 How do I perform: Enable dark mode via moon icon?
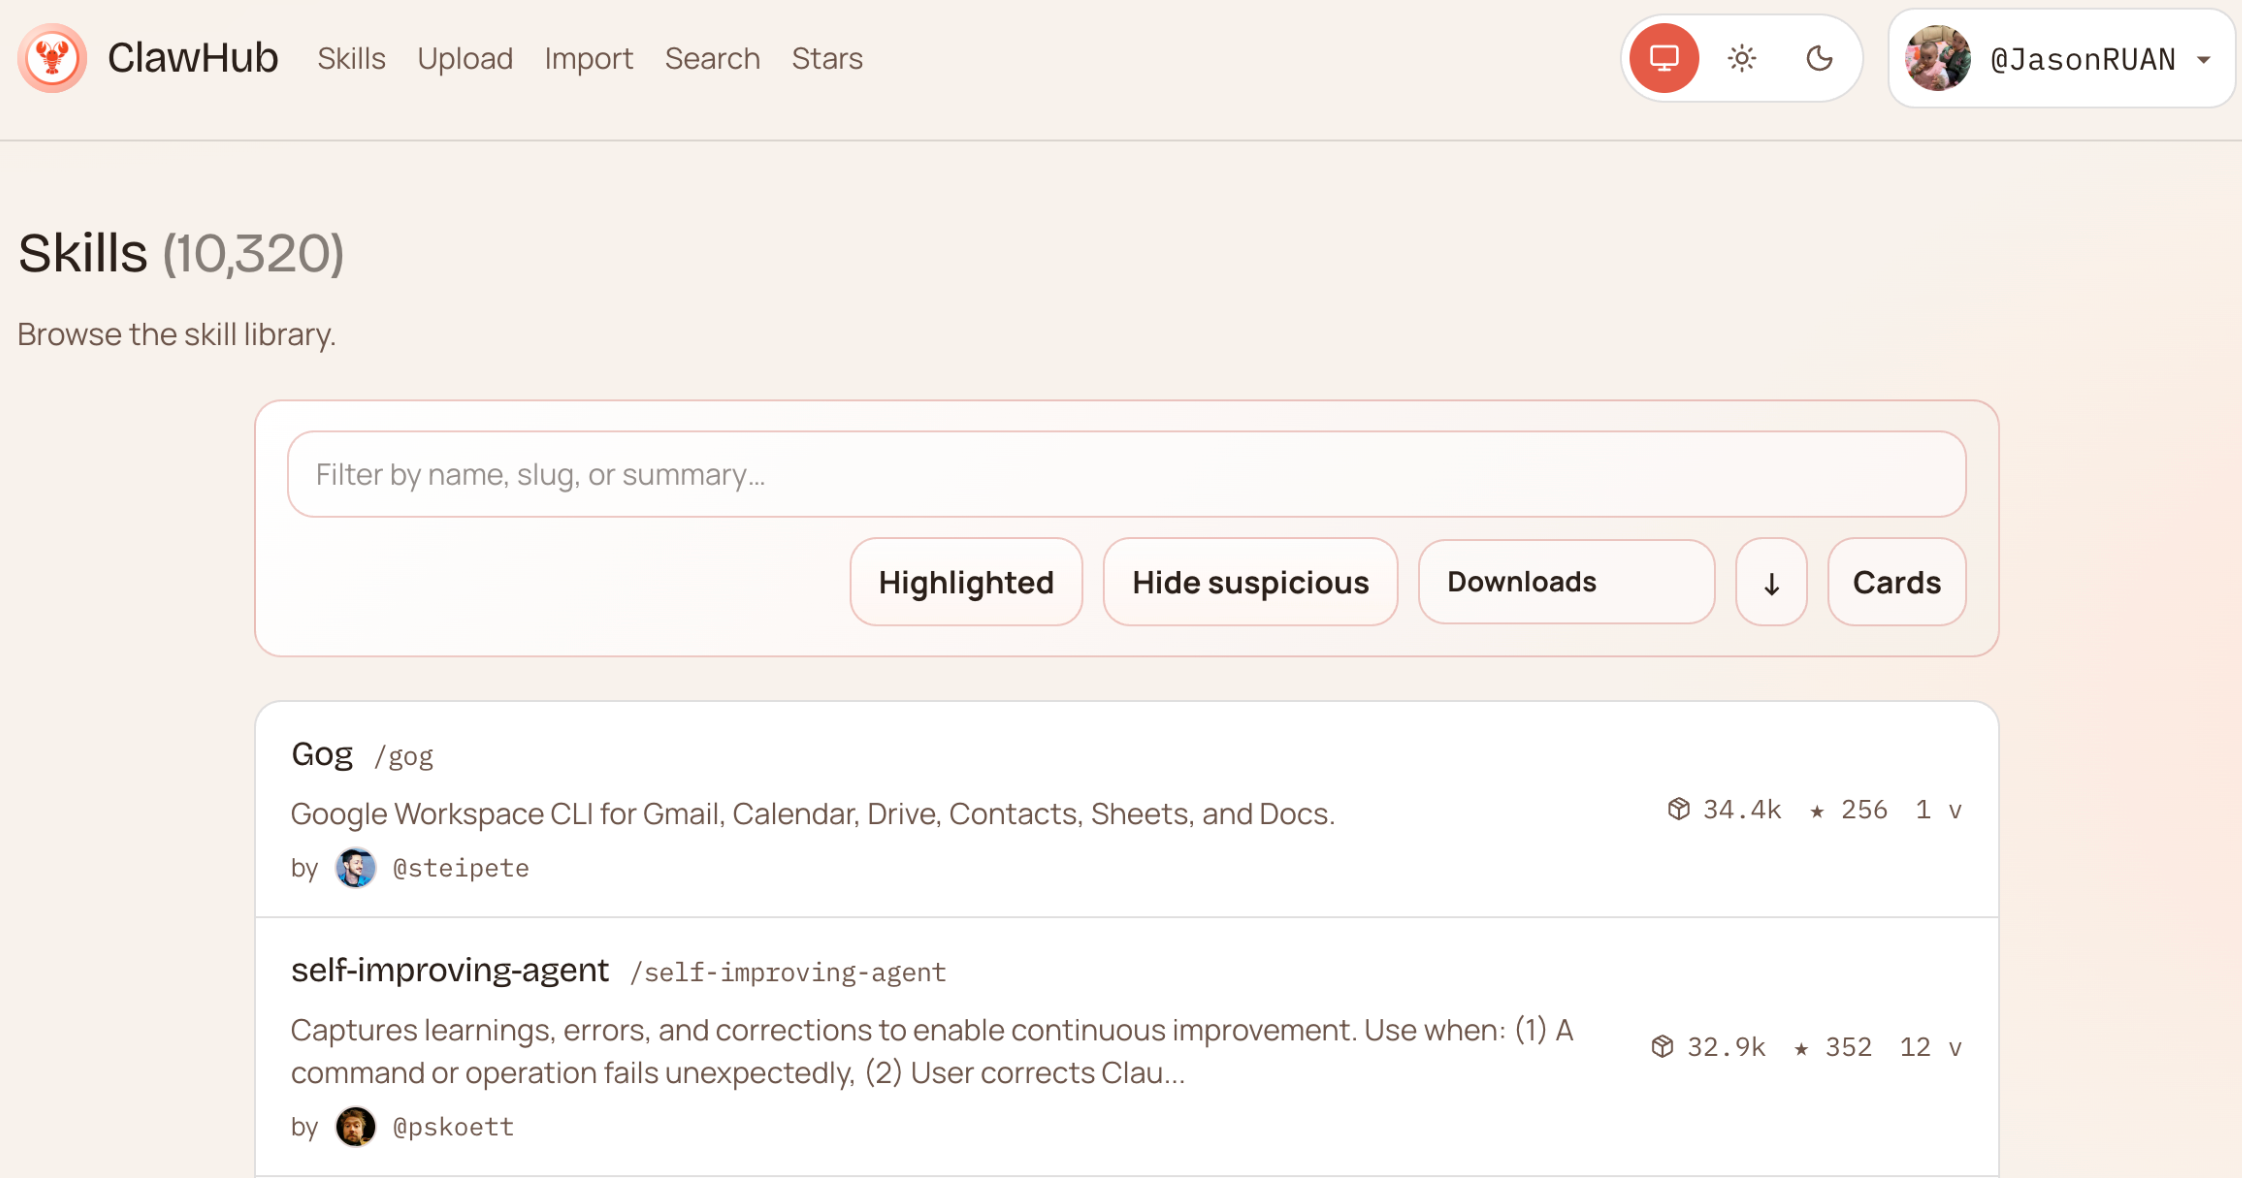[x=1820, y=57]
